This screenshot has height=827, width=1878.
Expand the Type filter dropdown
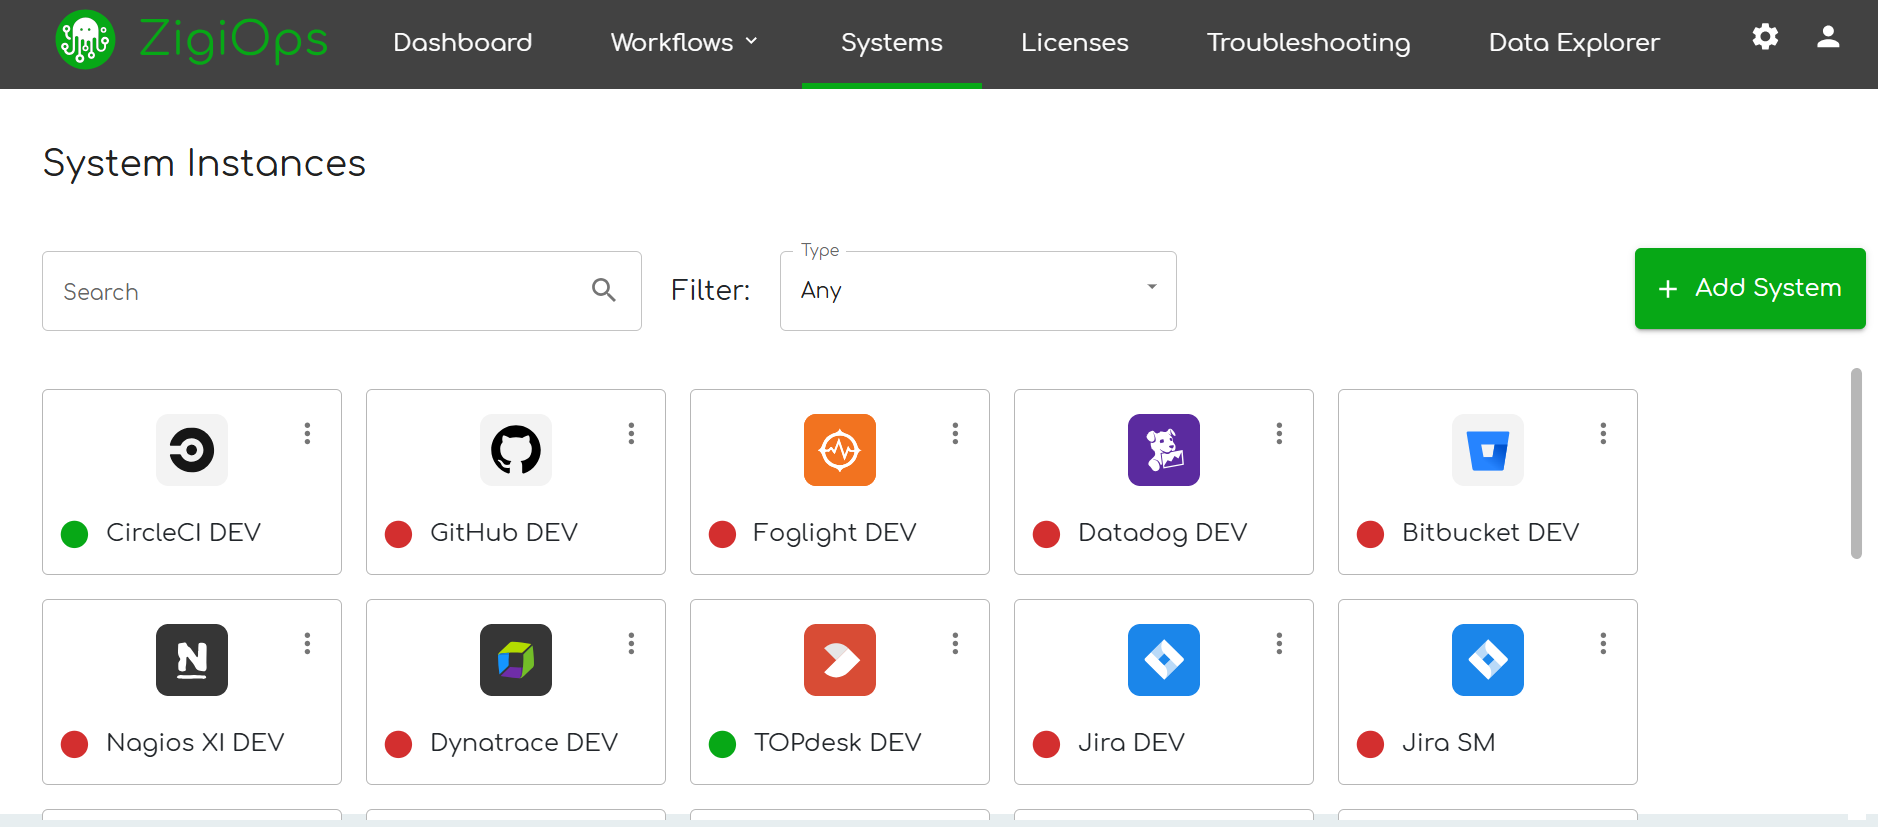tap(977, 290)
